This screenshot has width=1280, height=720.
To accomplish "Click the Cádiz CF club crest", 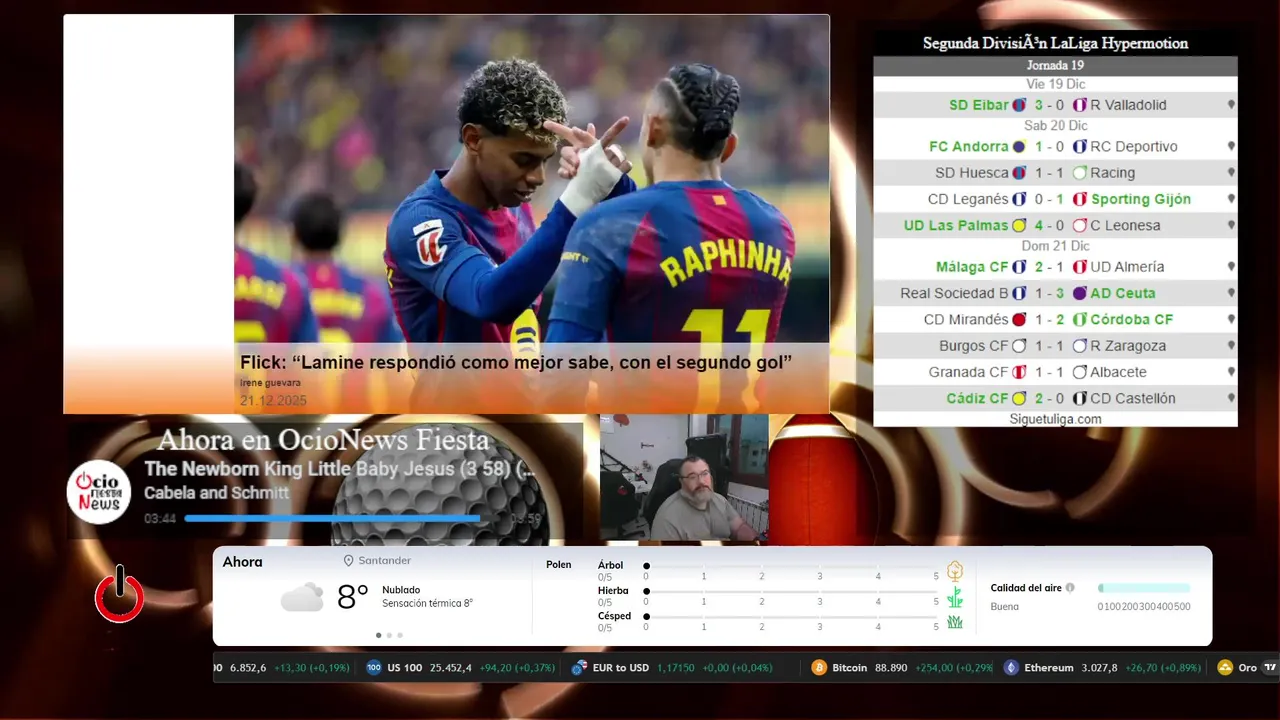I will (1019, 399).
